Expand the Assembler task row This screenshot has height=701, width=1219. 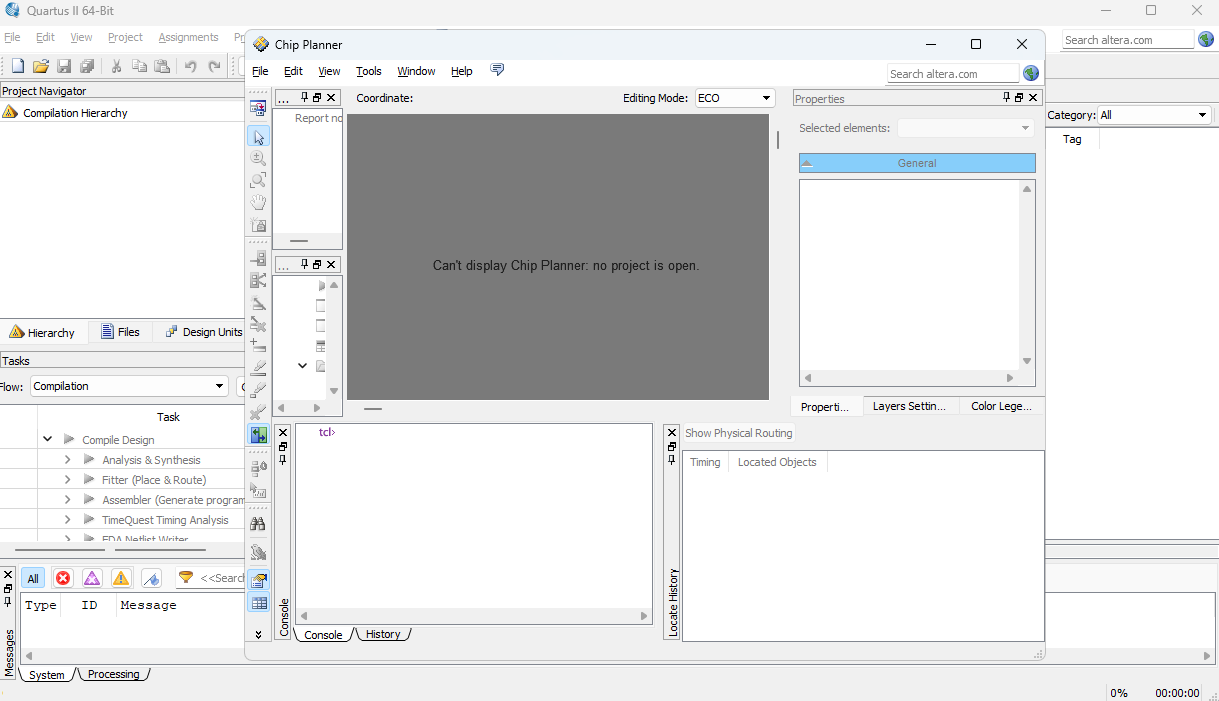click(67, 500)
